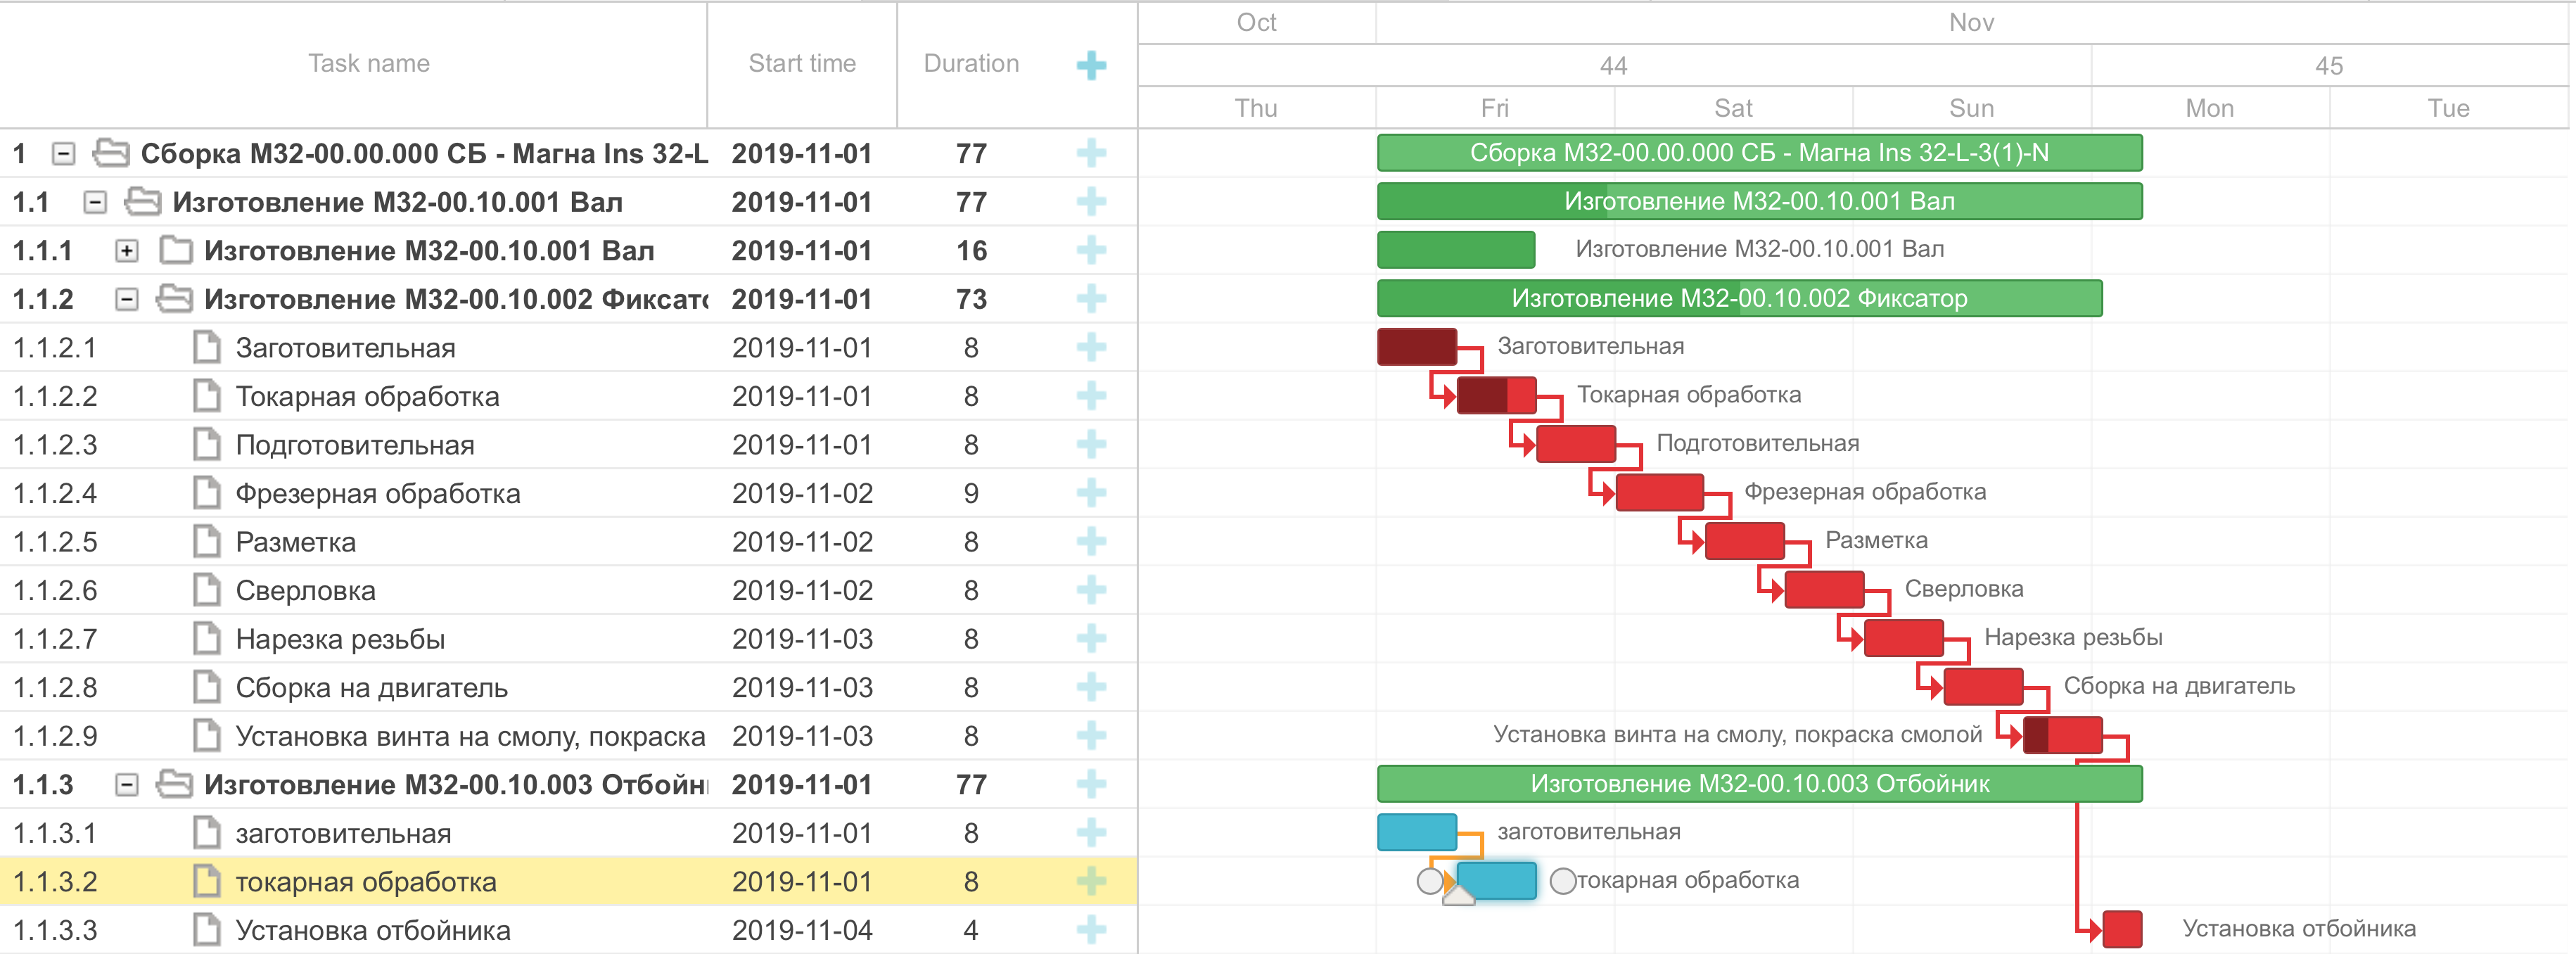This screenshot has width=2576, height=954.
Task: Collapse task 1.1.3 Отбойник subtree
Action: pos(126,785)
